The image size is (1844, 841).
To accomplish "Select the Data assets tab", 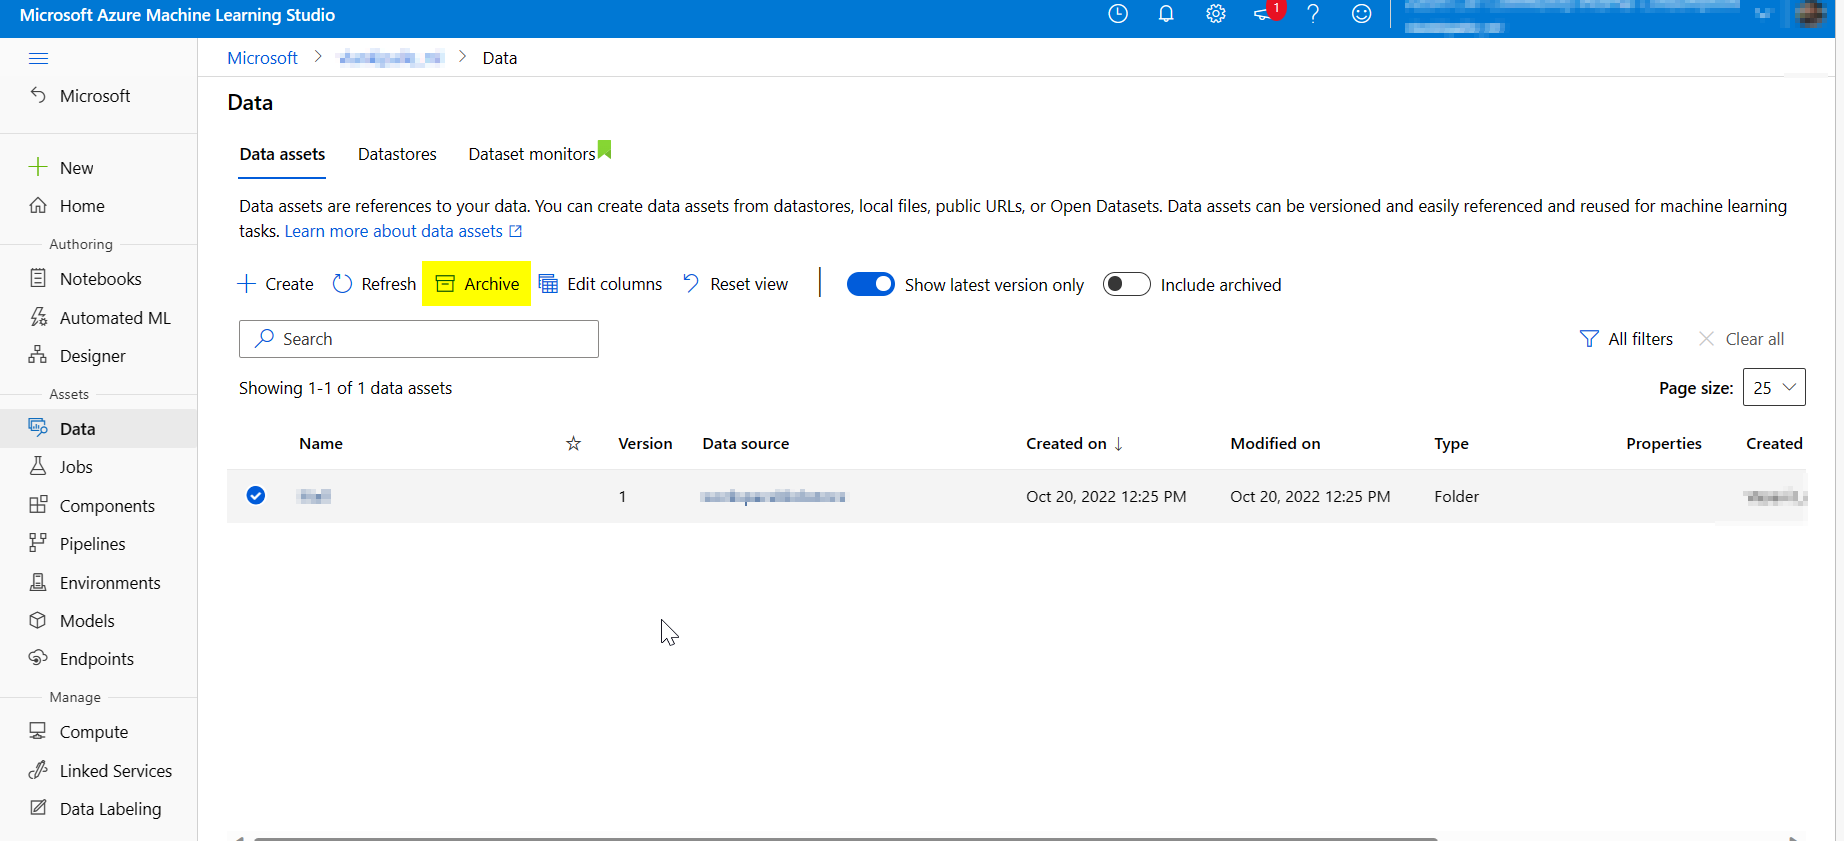I will (x=282, y=154).
